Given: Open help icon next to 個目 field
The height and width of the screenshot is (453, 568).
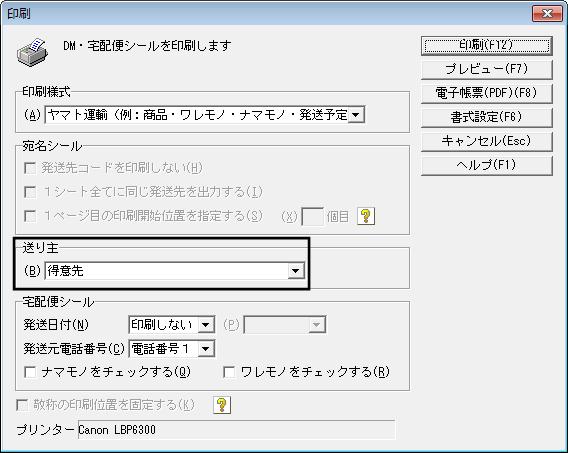Looking at the screenshot, I should tap(366, 216).
